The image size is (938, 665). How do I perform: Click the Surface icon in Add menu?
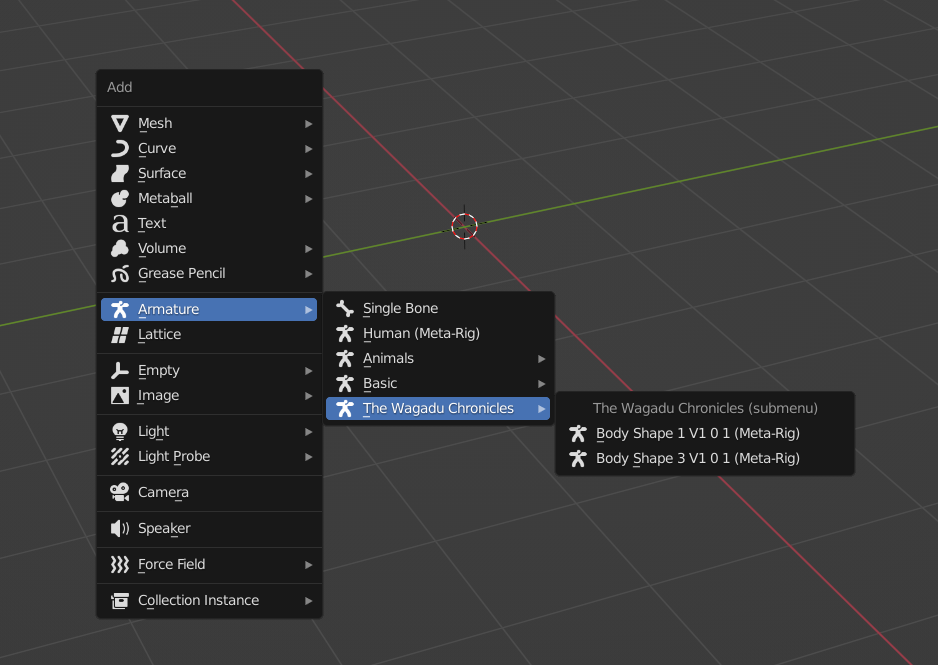coord(120,173)
